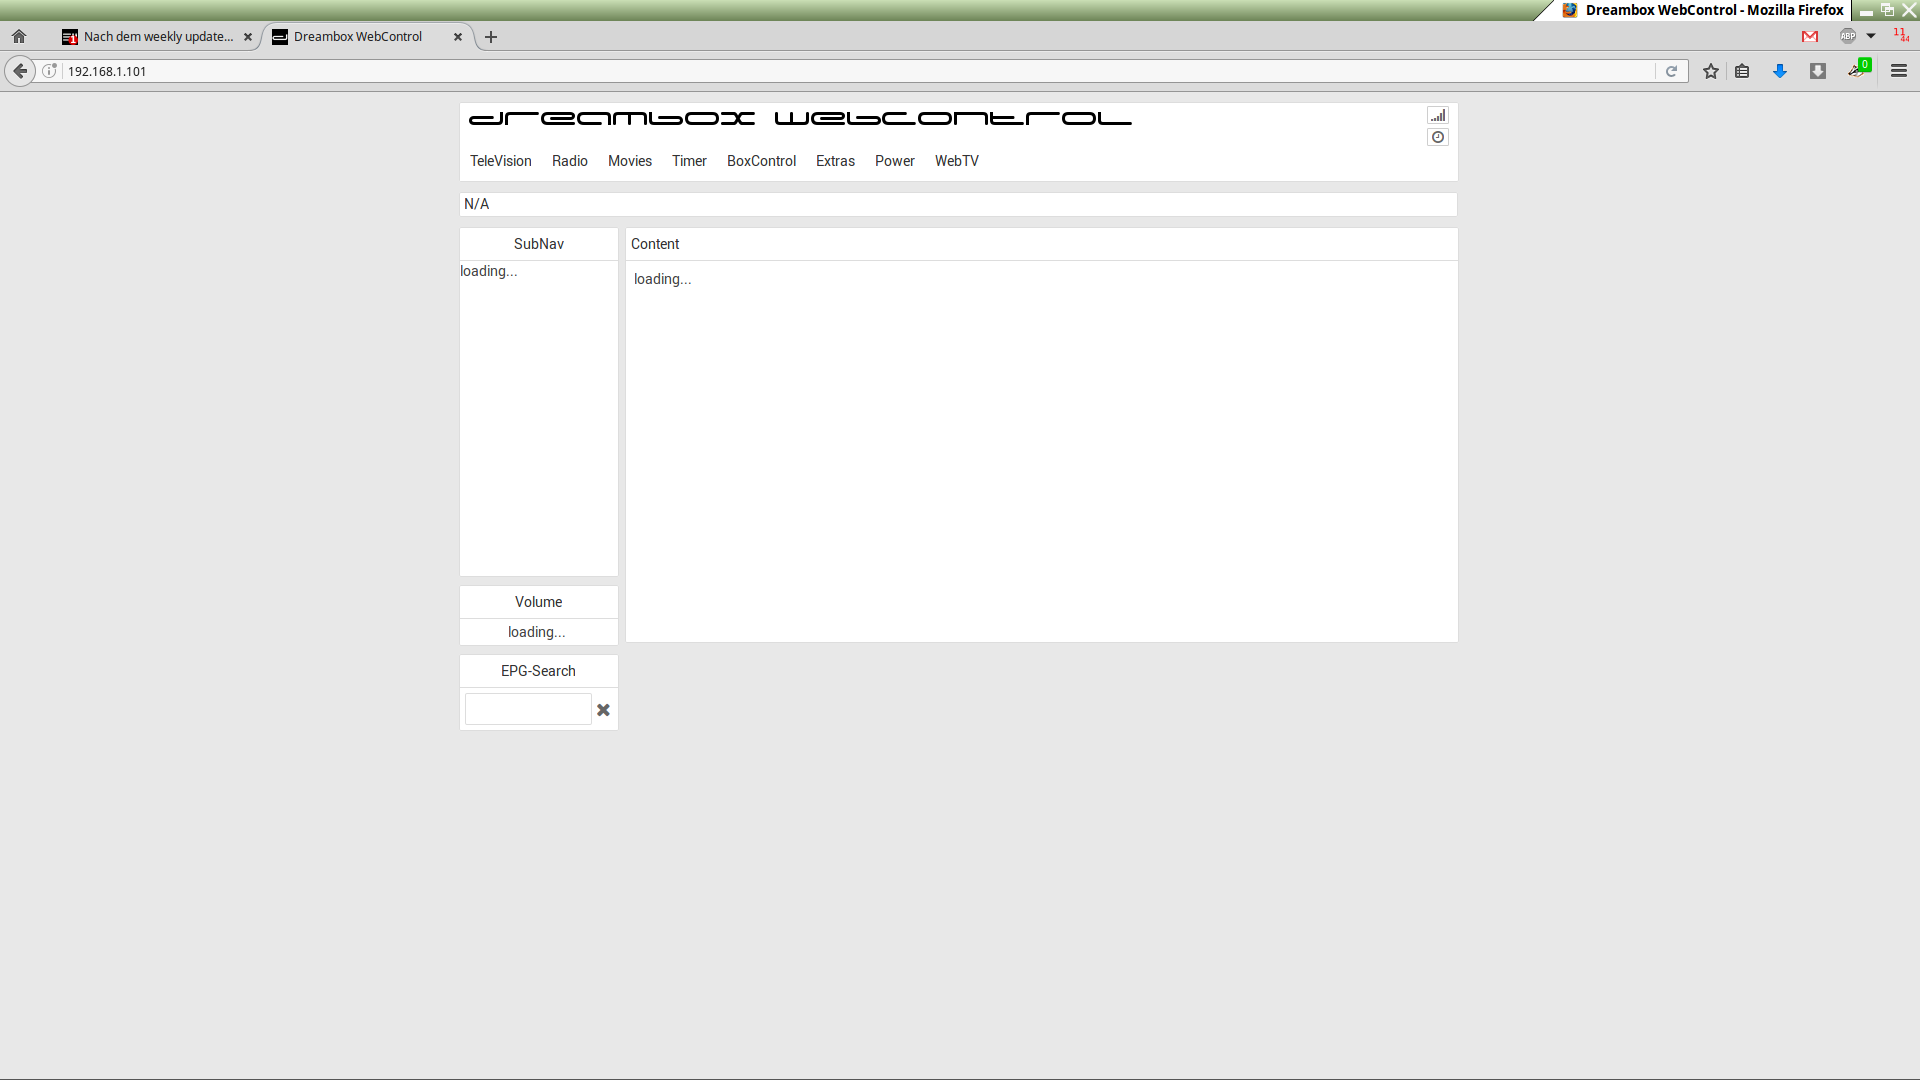
Task: Show bookmarks list icon
Action: pos(1742,71)
